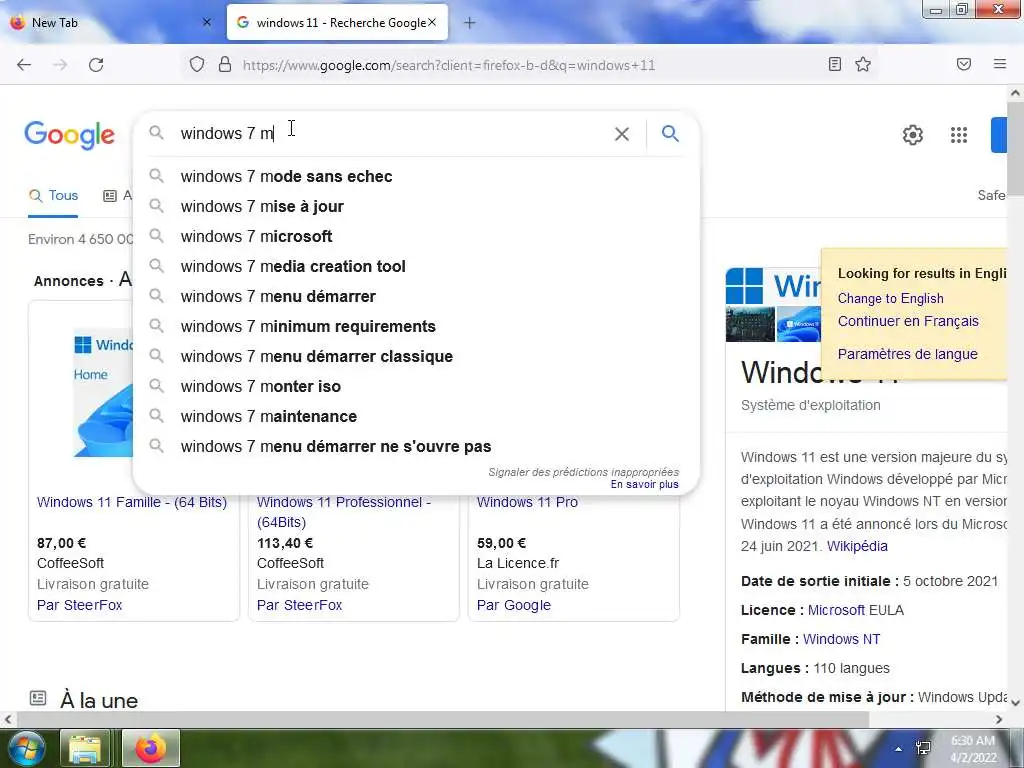
Task: Click the Google logo
Action: (x=69, y=135)
